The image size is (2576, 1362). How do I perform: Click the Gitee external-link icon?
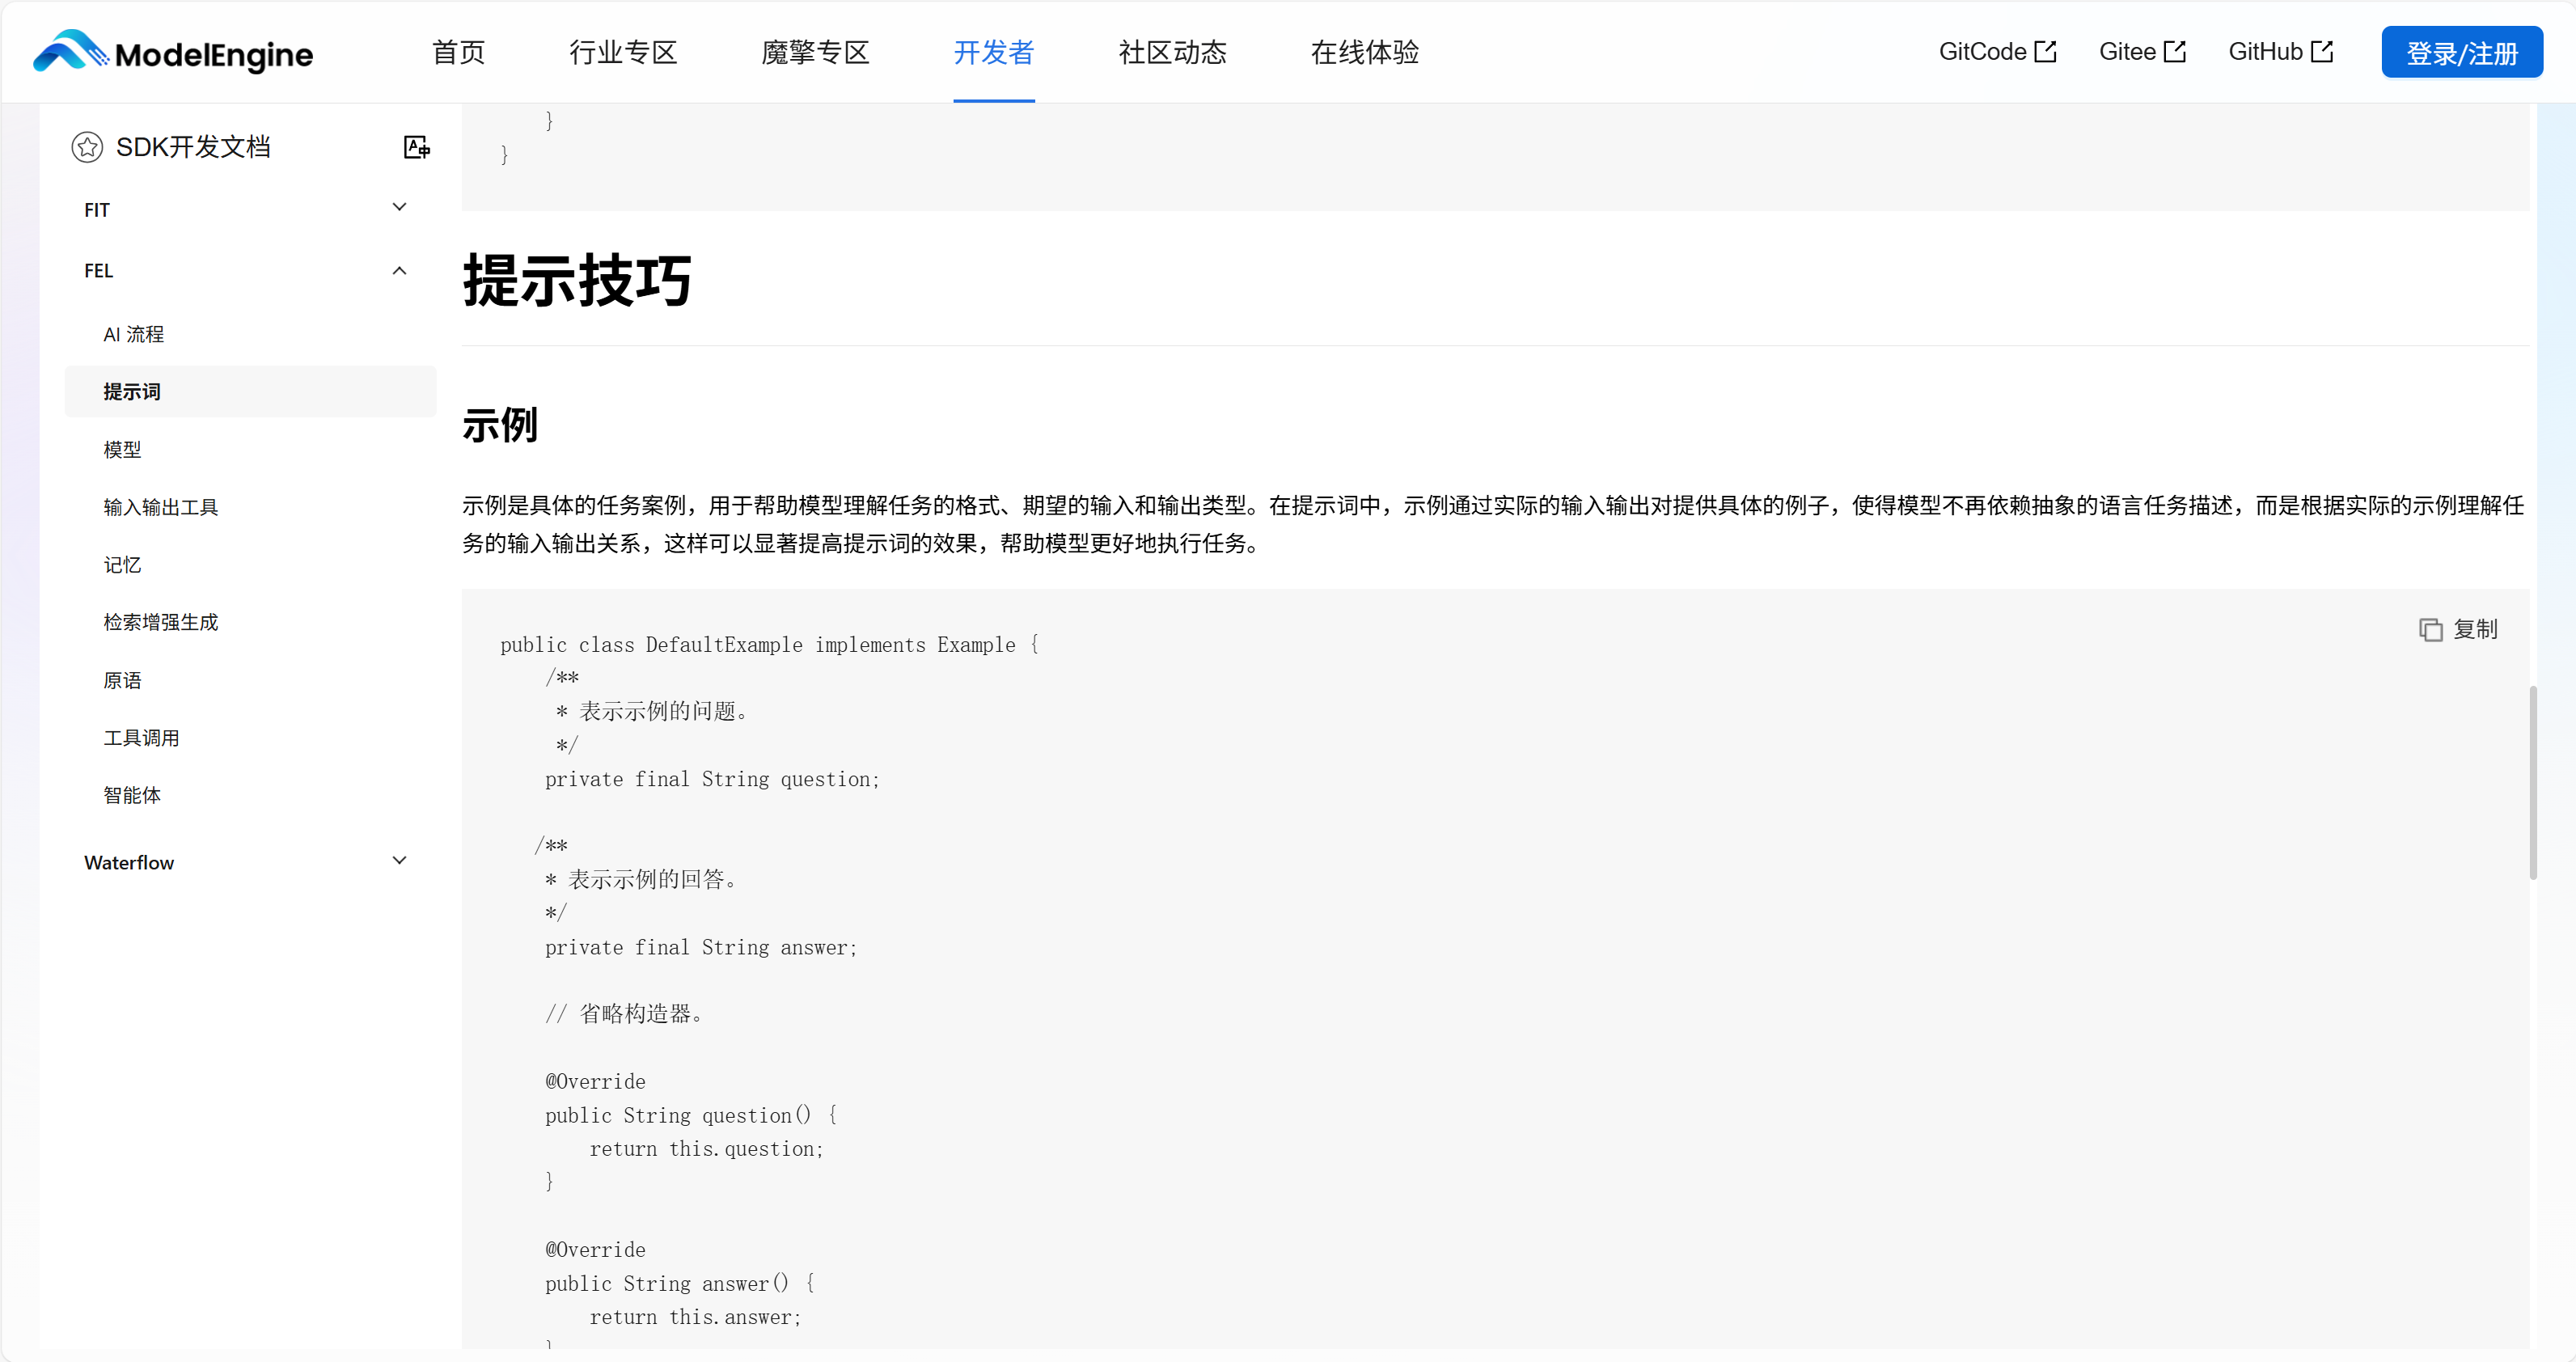2175,50
